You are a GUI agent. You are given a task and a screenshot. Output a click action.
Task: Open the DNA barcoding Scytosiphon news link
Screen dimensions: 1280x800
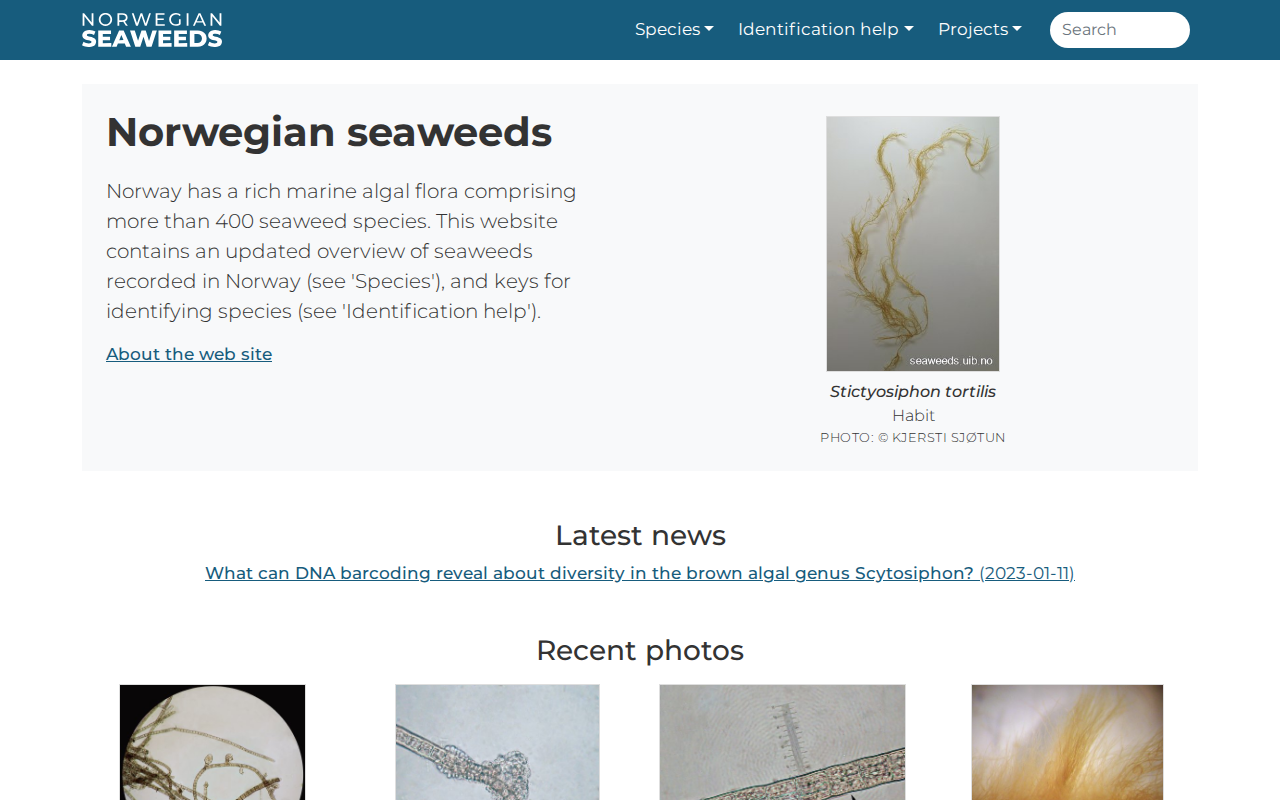point(640,573)
